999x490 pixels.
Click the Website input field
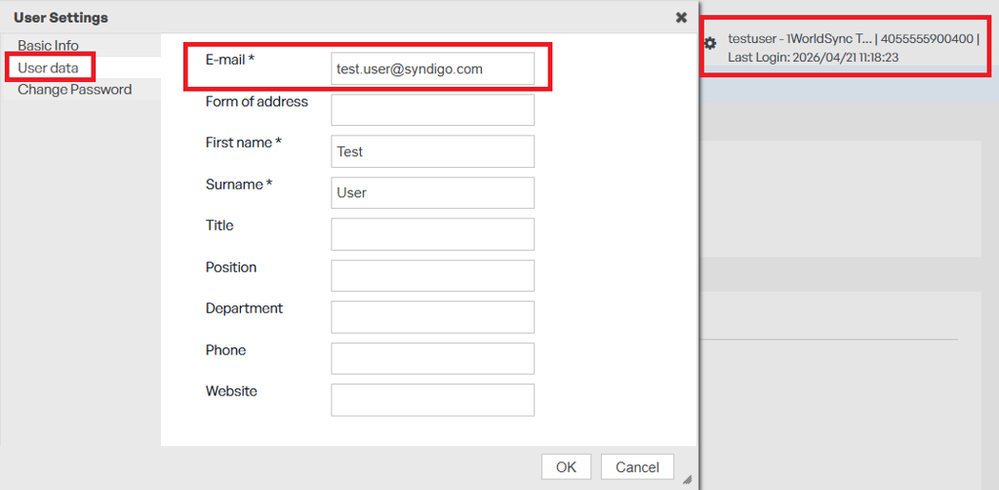[433, 400]
